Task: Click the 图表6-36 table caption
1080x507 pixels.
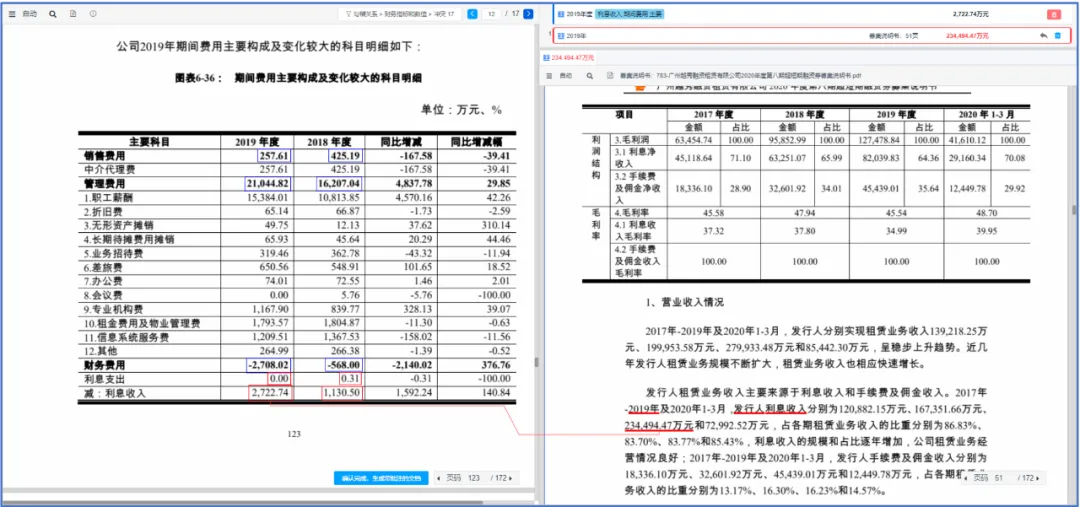Action: pyautogui.click(x=298, y=78)
